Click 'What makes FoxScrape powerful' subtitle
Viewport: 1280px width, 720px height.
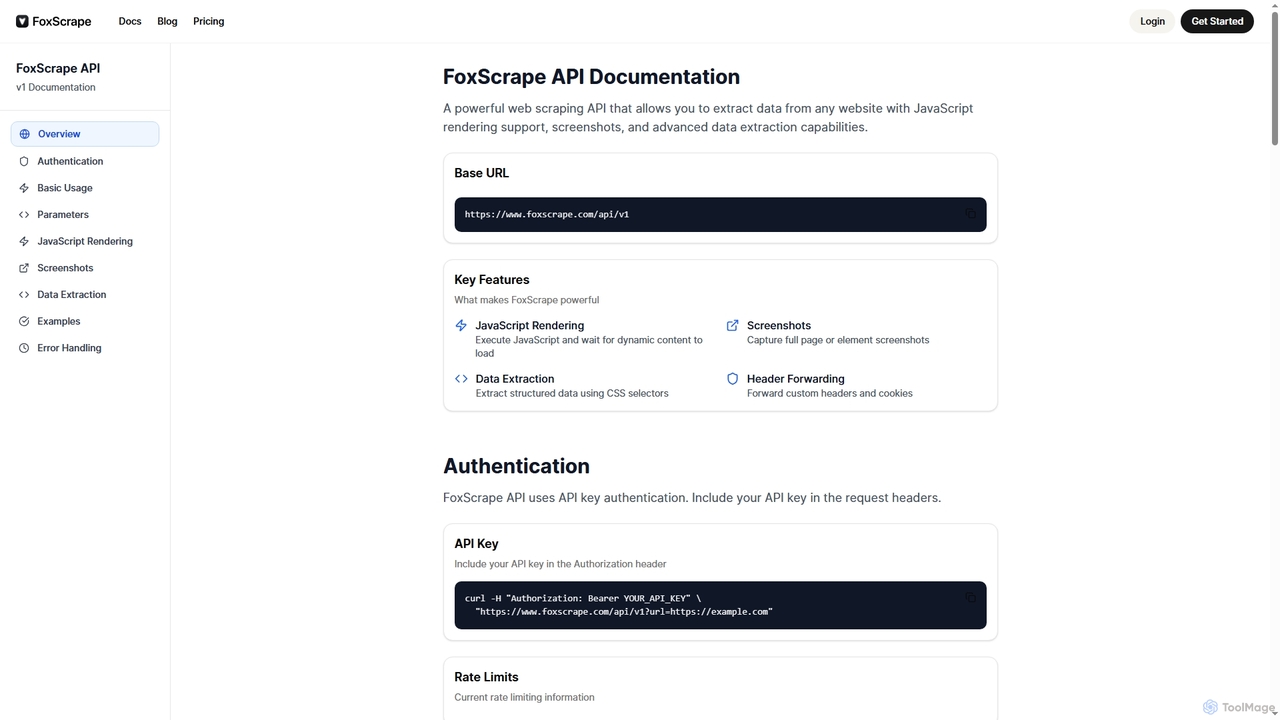[x=527, y=300]
